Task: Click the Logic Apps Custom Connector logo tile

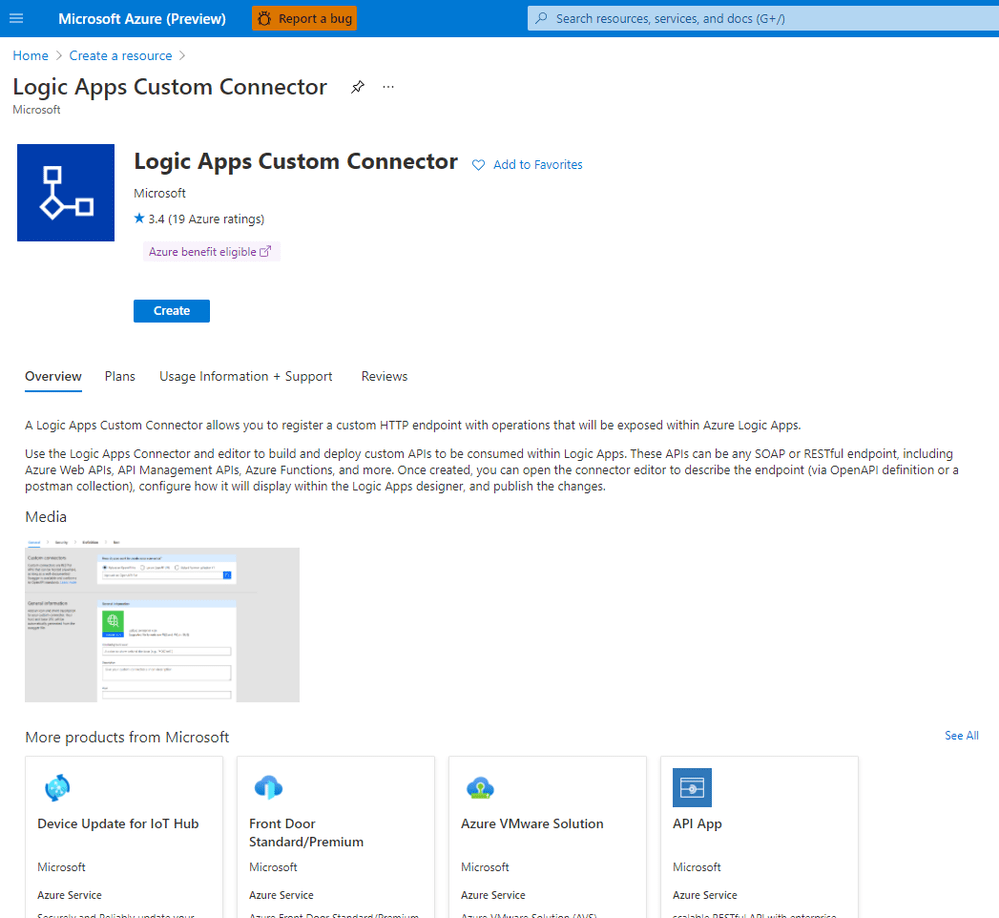Action: 65,192
